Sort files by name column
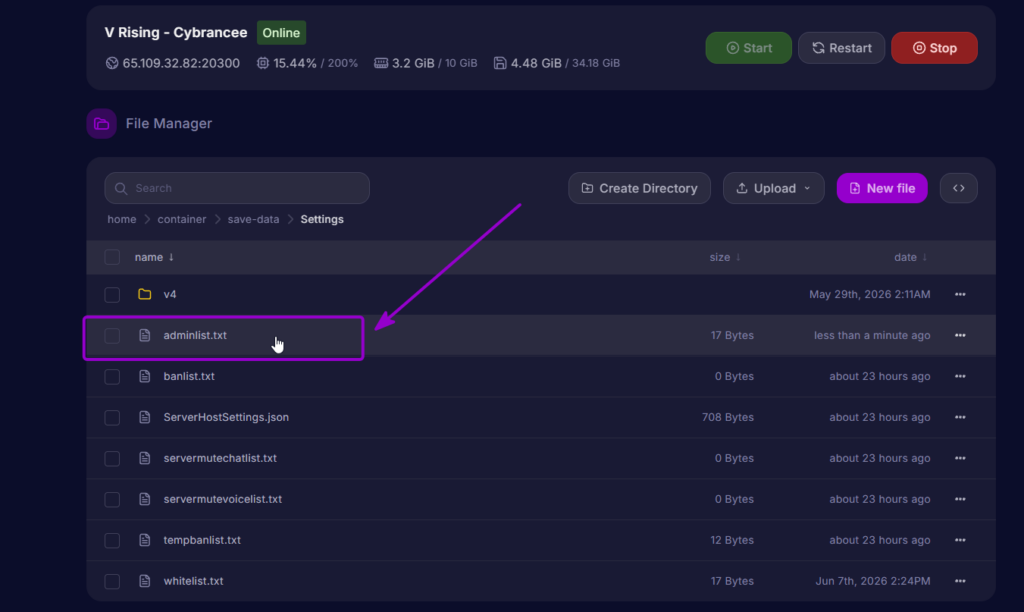Image resolution: width=1024 pixels, height=612 pixels. tap(154, 257)
